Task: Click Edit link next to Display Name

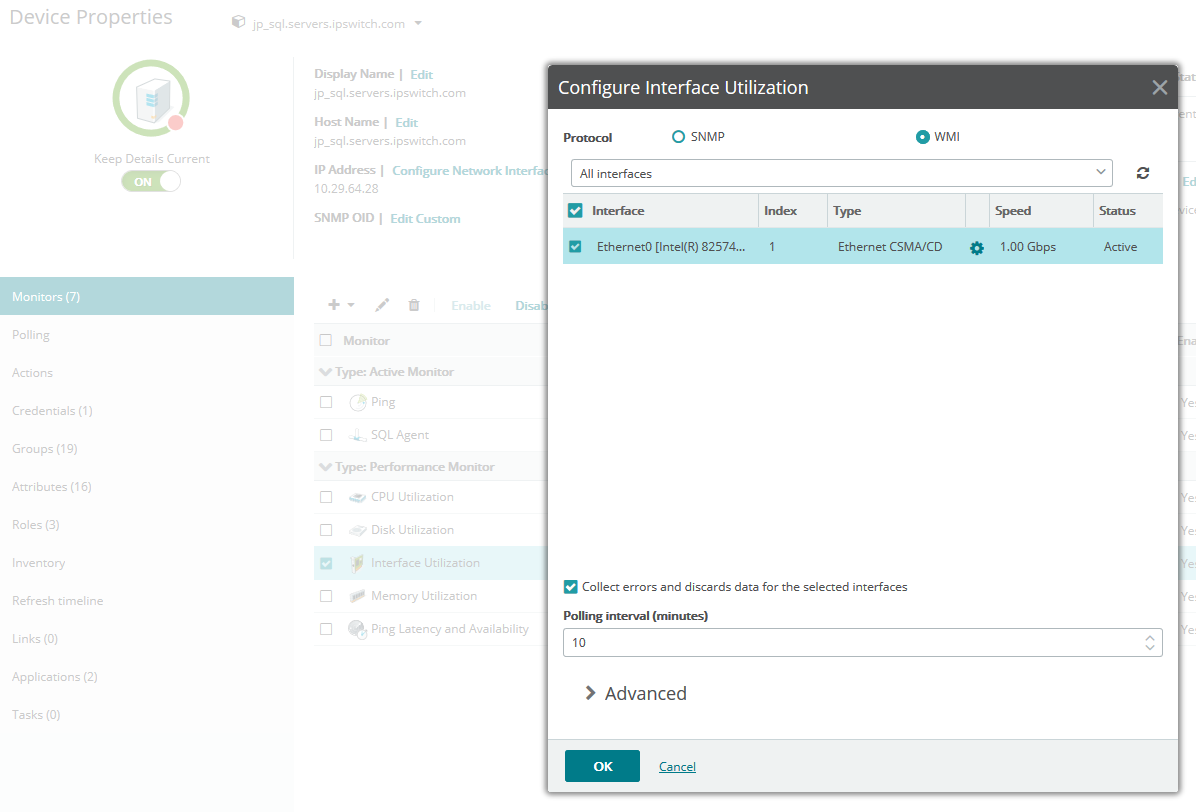Action: [421, 74]
